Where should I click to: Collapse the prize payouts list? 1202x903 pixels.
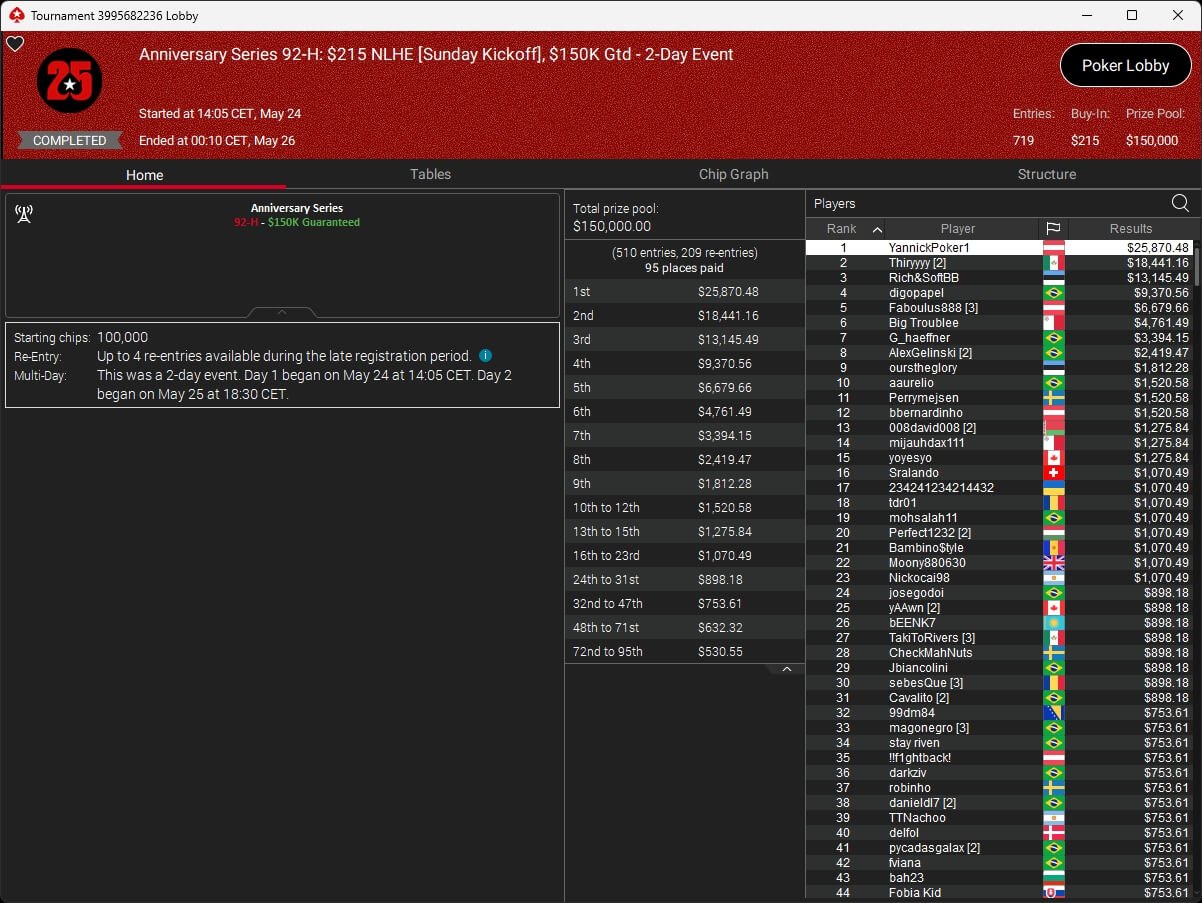787,669
